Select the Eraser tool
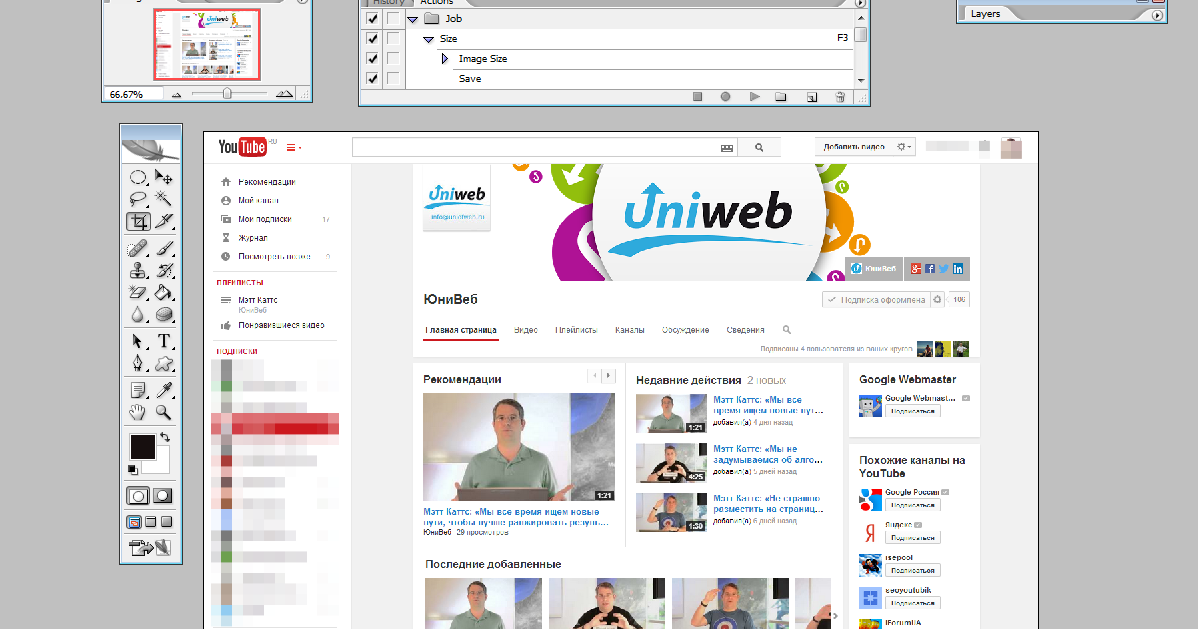Viewport: 1198px width, 629px height. tap(138, 292)
